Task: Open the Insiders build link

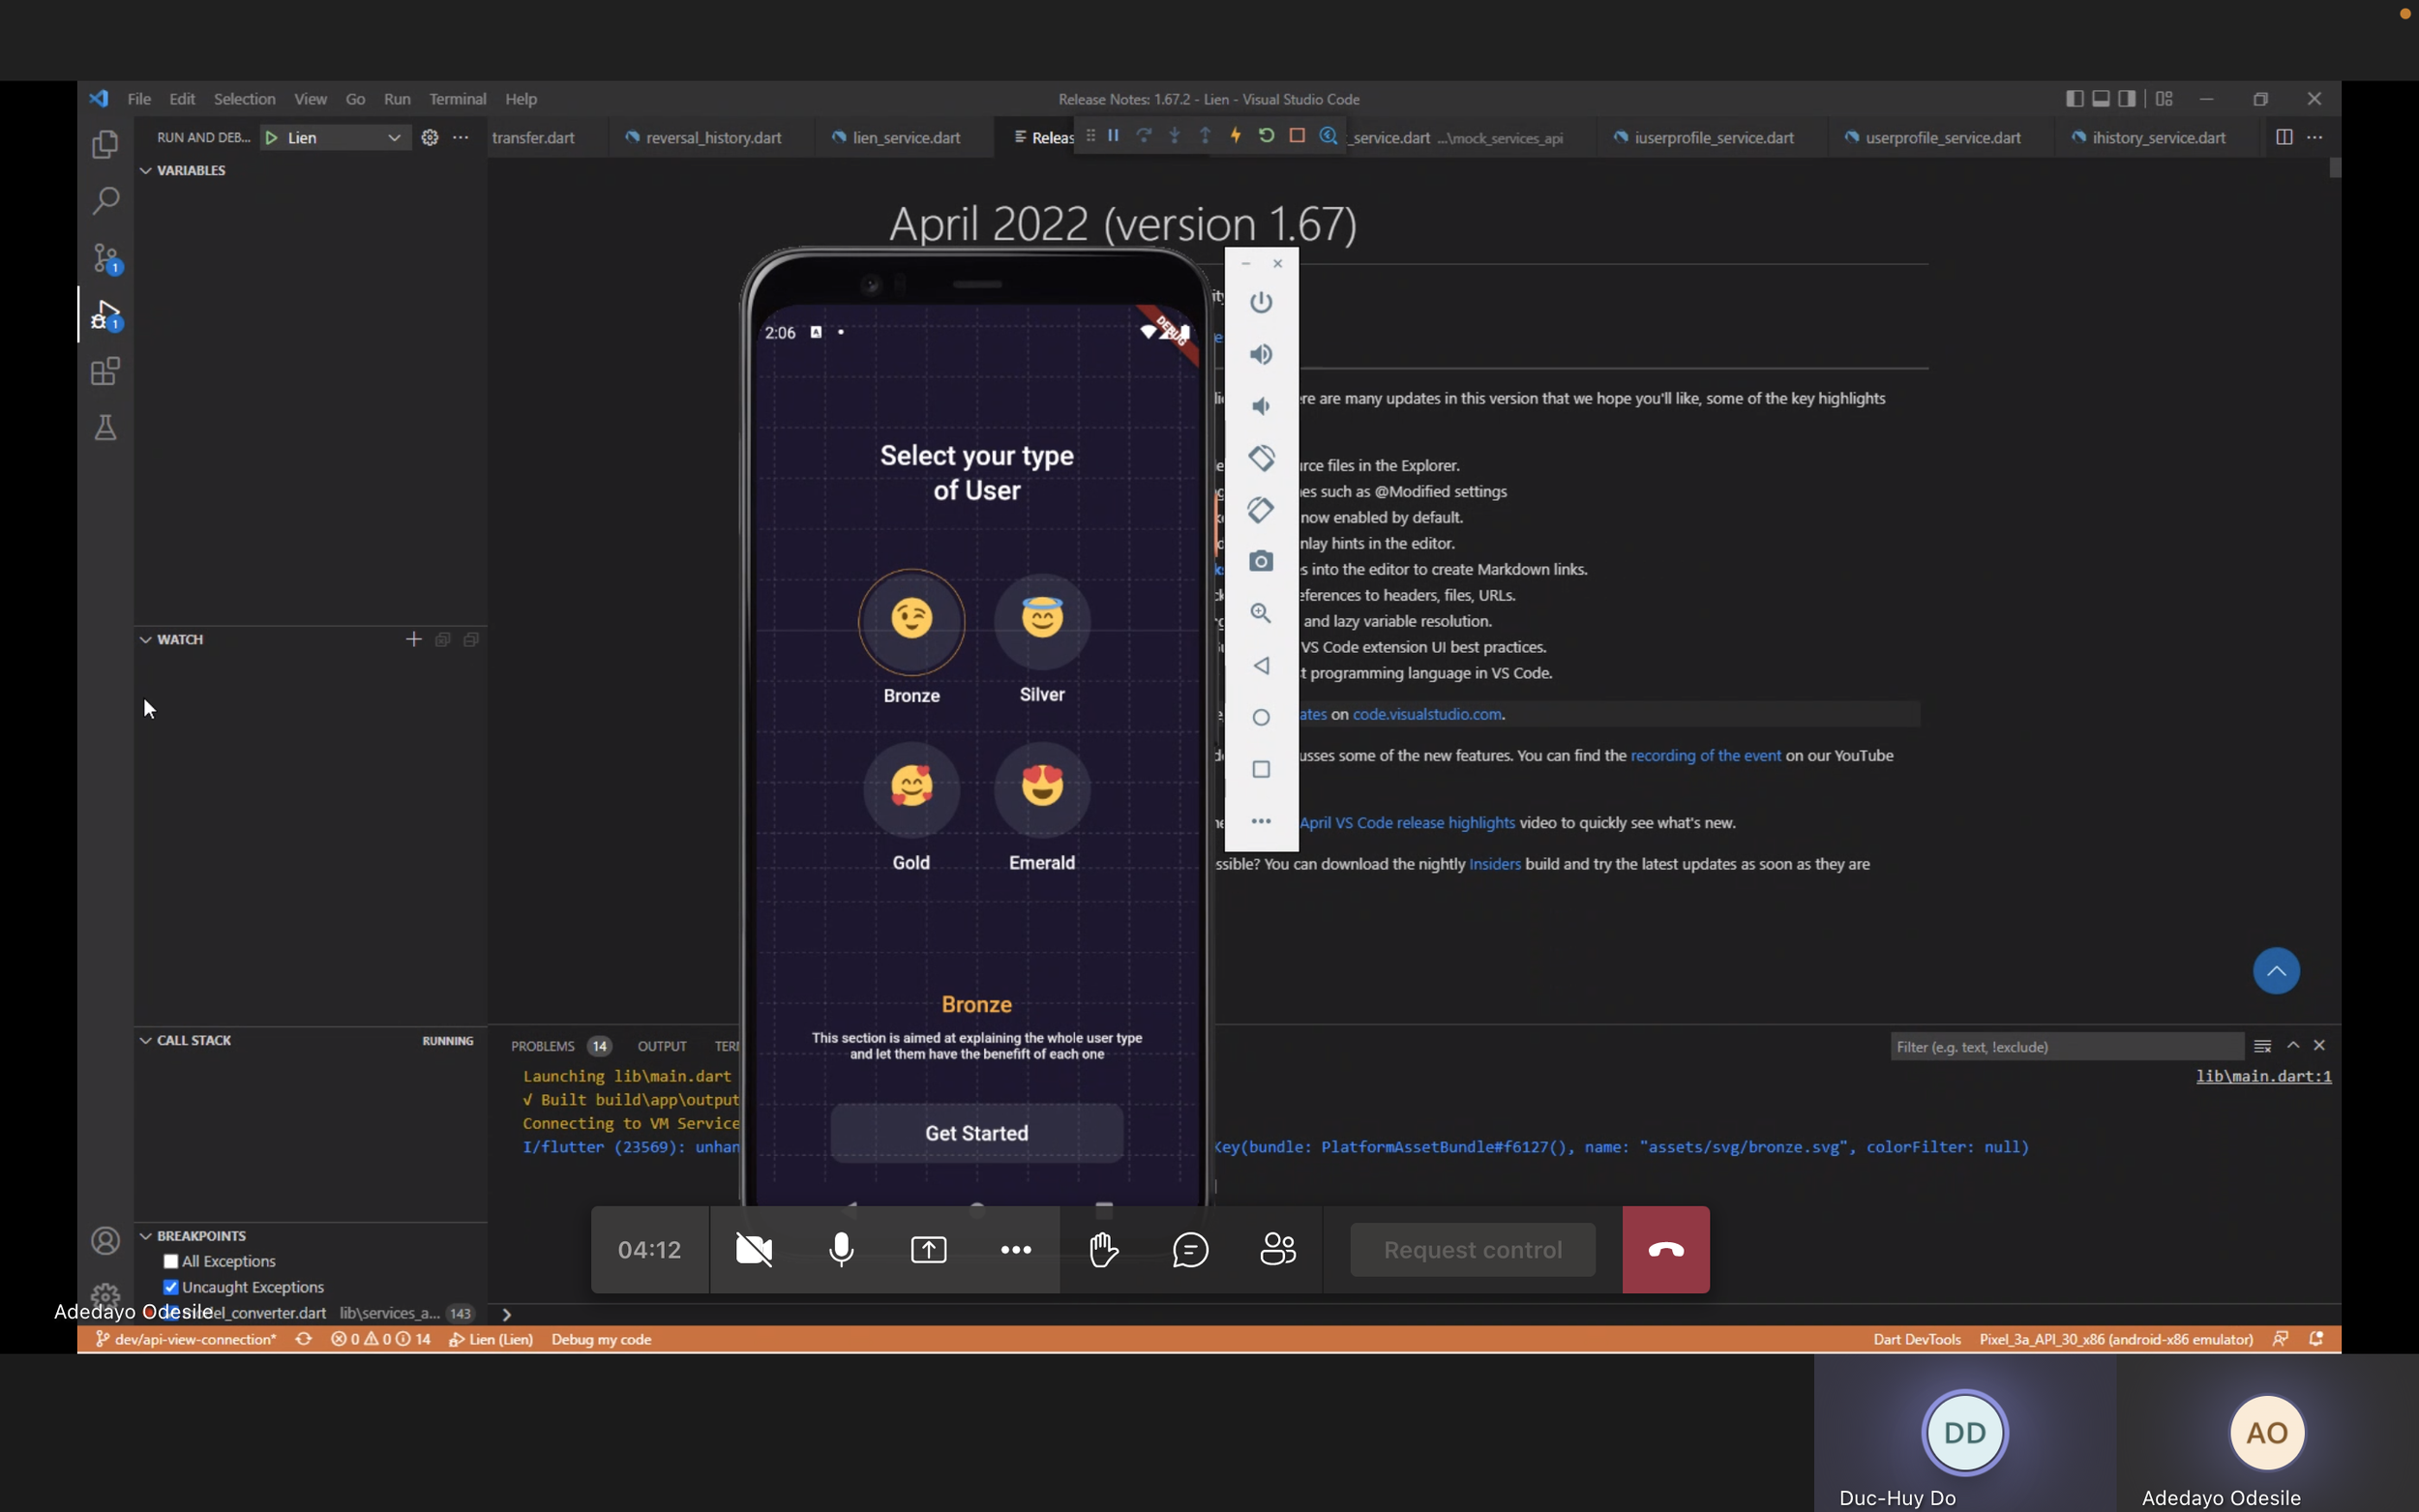Action: [1494, 864]
